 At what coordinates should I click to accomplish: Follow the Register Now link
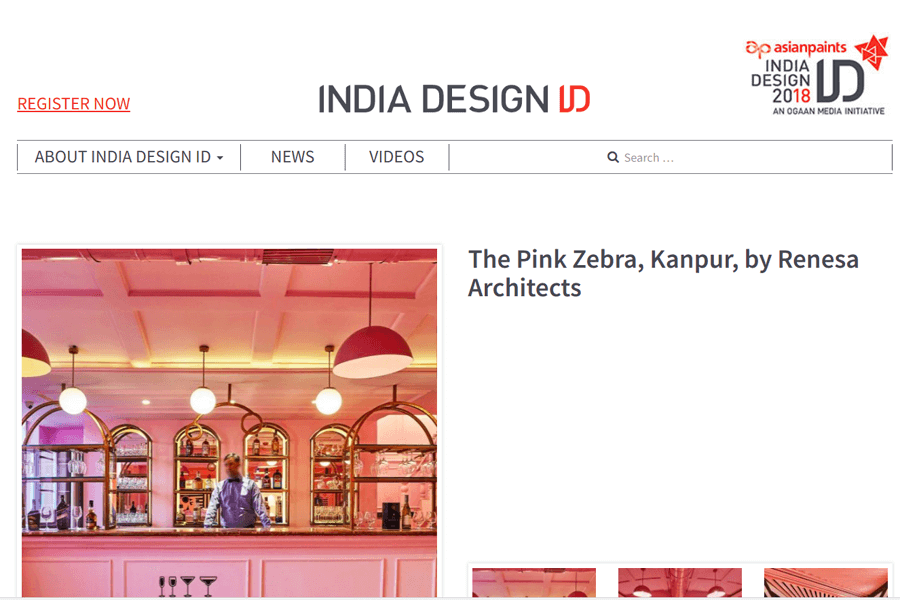(73, 104)
